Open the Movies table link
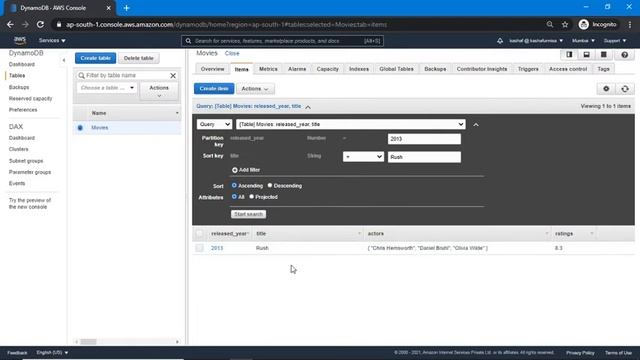Image resolution: width=640 pixels, height=360 pixels. [100, 128]
